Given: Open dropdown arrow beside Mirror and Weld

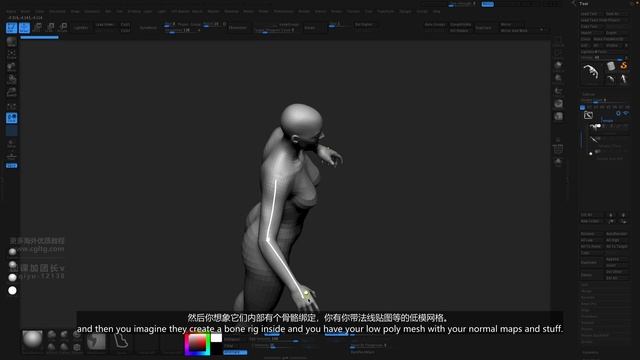Looking at the screenshot, I should (x=542, y=29).
